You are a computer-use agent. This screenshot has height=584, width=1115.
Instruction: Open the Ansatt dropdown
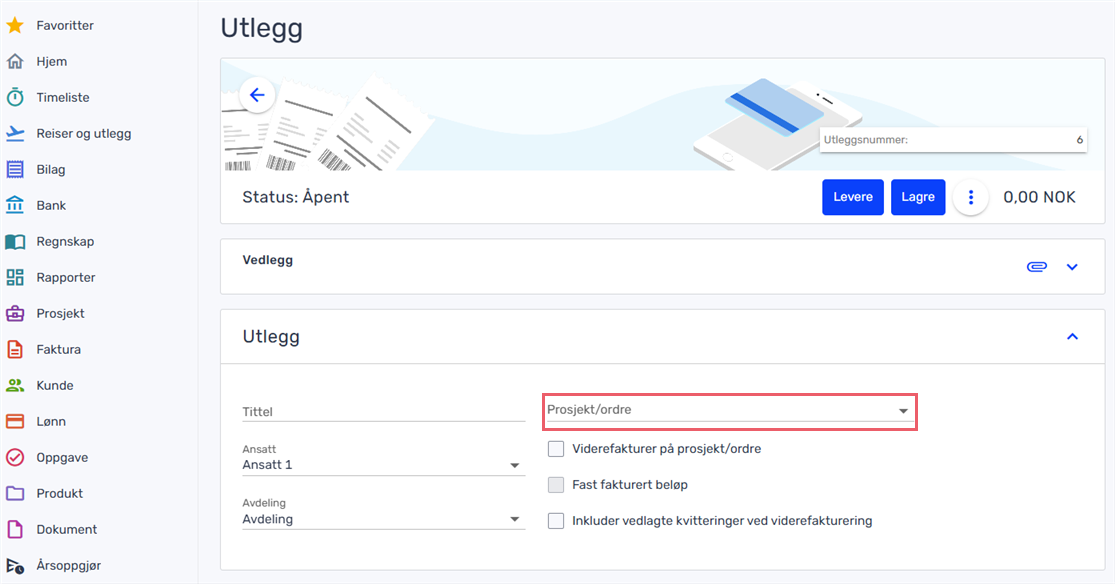(383, 459)
